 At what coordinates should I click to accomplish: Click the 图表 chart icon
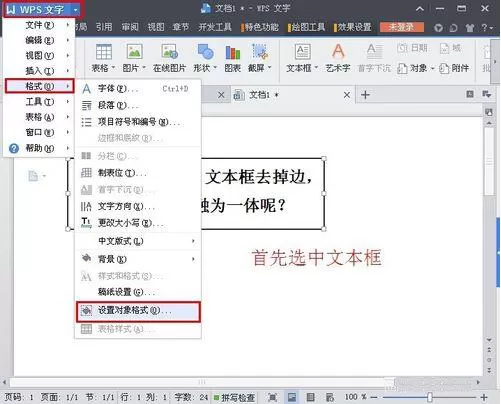click(x=233, y=52)
